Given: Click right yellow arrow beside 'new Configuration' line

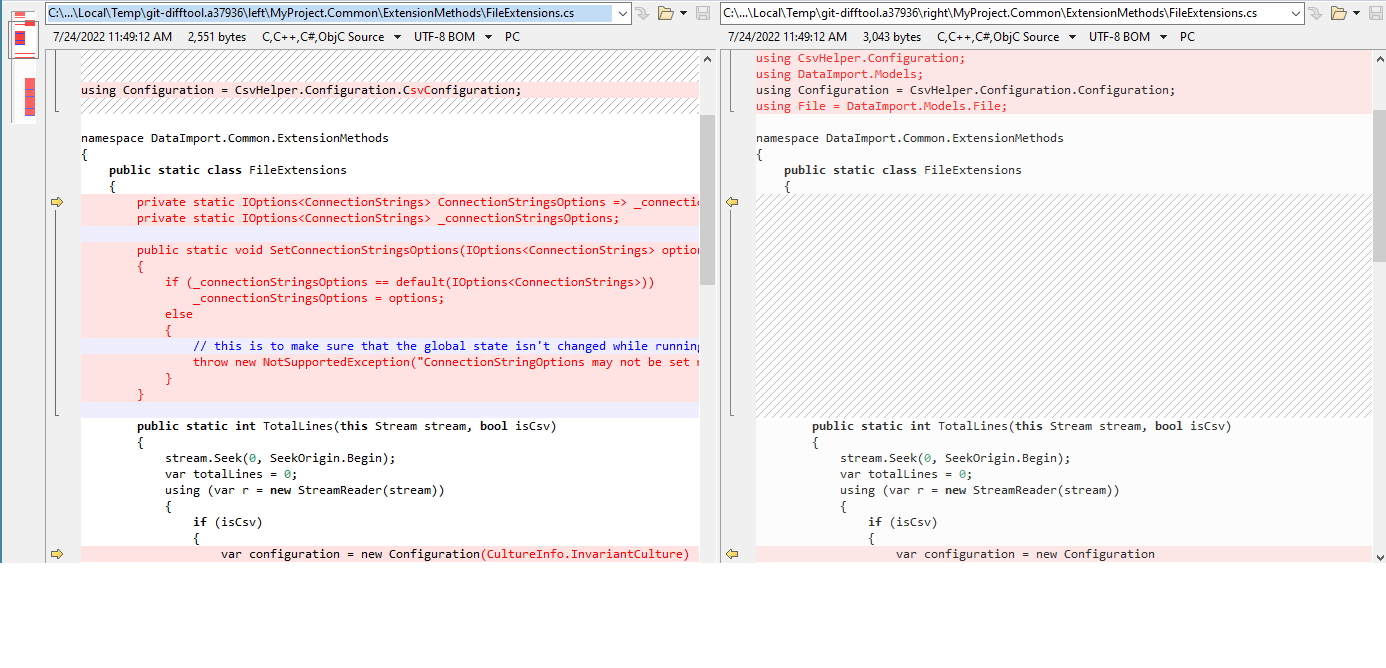Looking at the screenshot, I should point(732,554).
